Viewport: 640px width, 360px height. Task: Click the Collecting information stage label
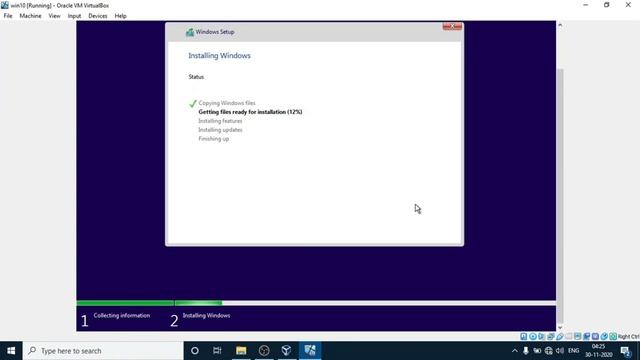(x=122, y=316)
